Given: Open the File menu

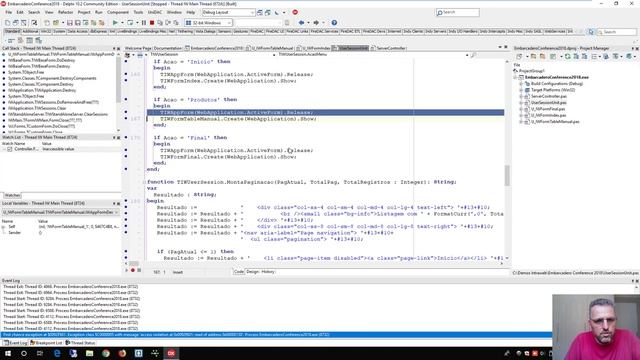Looking at the screenshot, I should coord(8,13).
